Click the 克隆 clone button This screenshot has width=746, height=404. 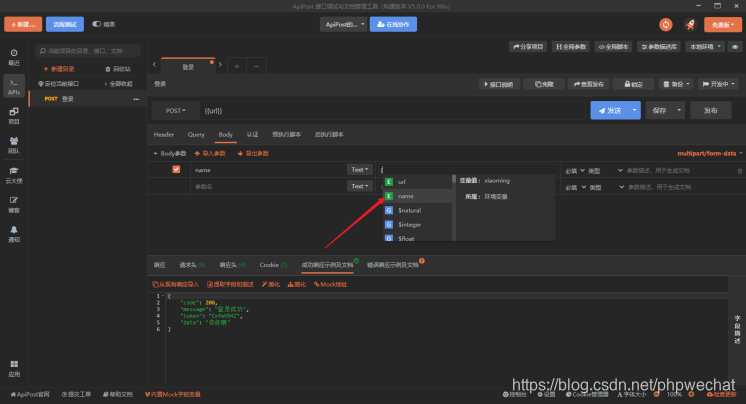click(x=544, y=84)
